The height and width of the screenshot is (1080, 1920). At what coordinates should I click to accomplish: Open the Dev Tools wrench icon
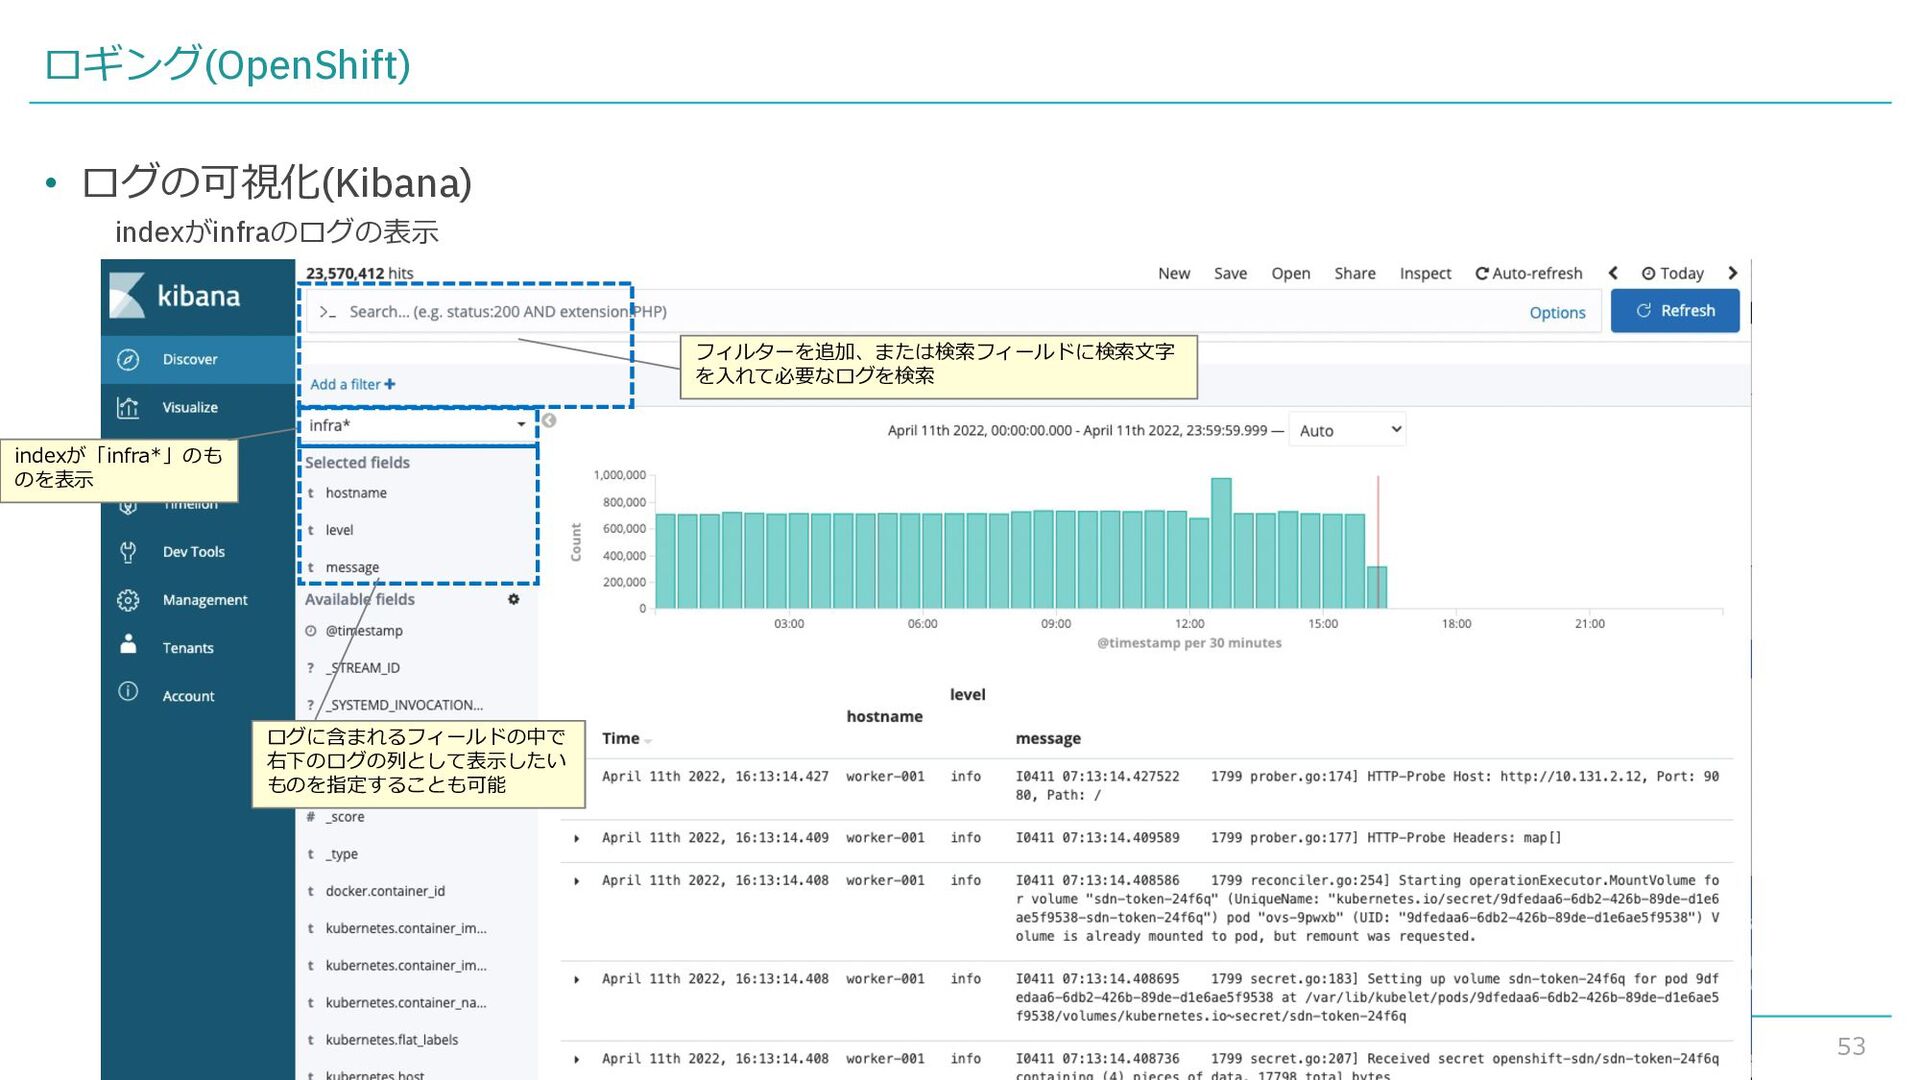[128, 552]
